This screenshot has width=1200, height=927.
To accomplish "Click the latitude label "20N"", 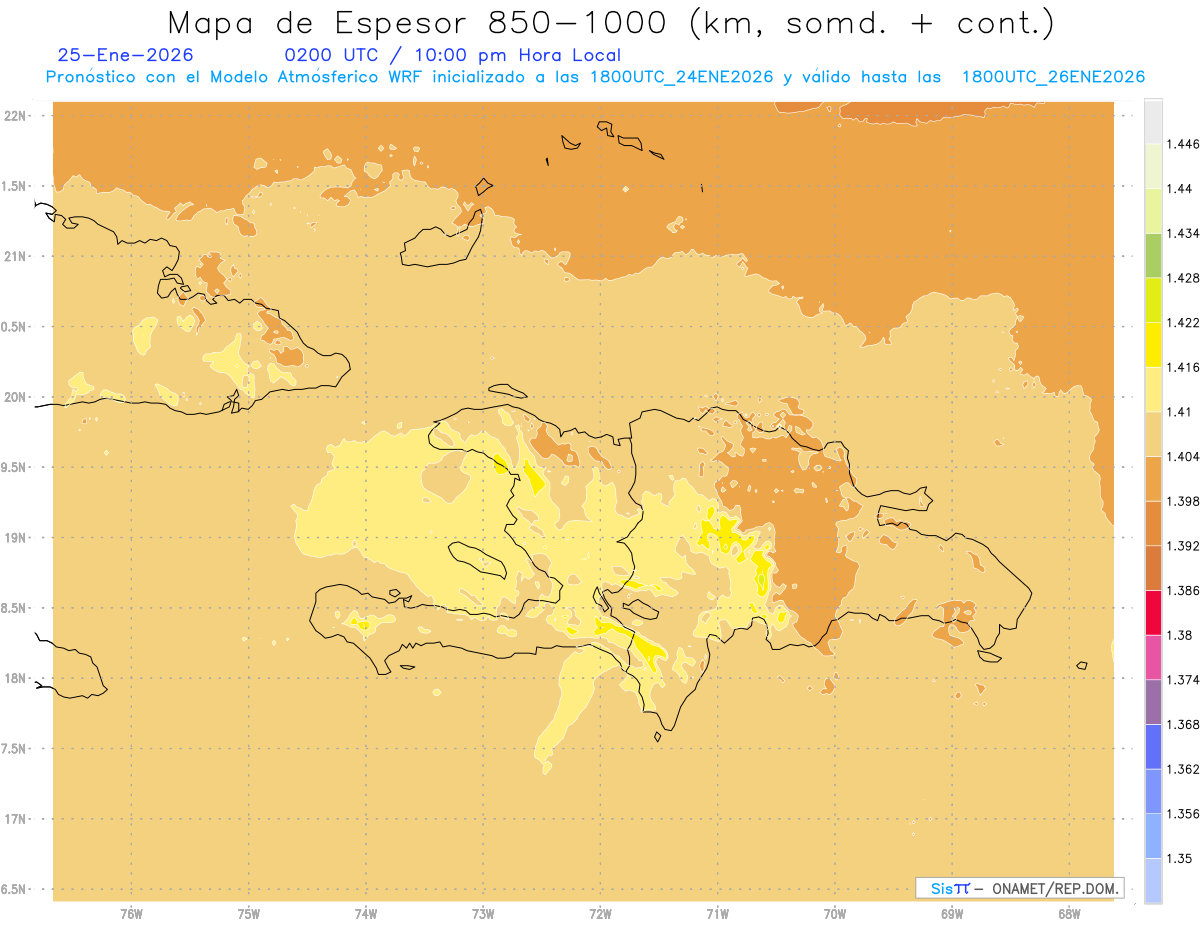I will pos(16,397).
